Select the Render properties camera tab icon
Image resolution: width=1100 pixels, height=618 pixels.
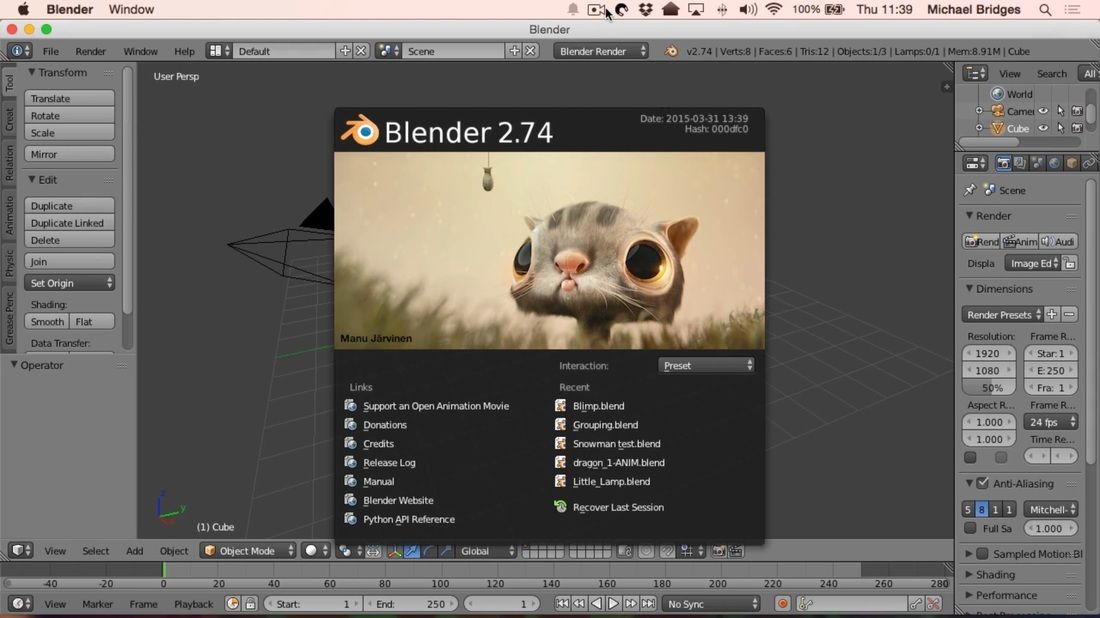coord(1004,161)
